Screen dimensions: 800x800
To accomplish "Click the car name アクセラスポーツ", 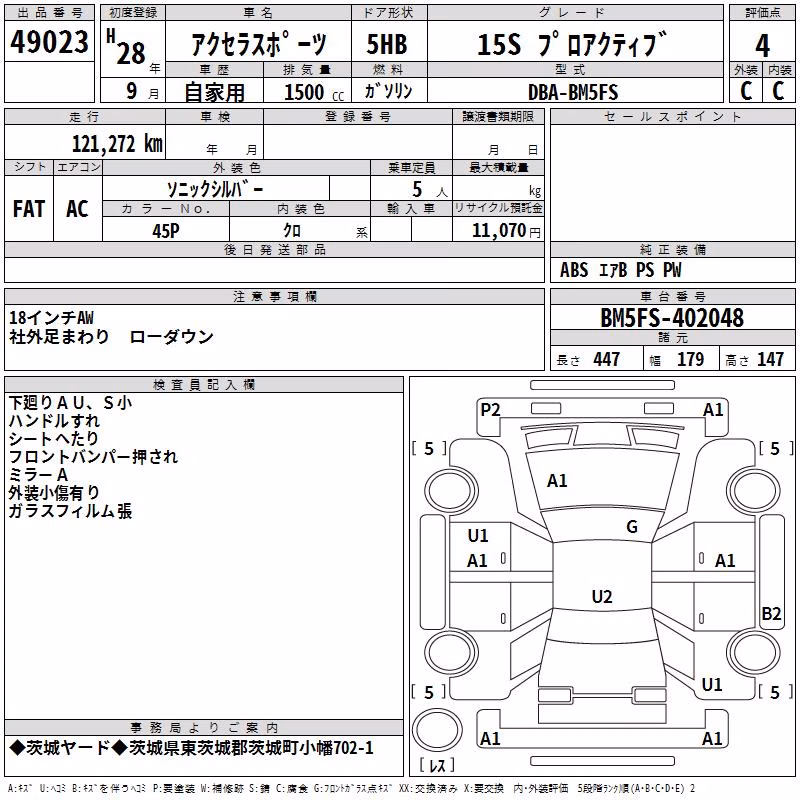I will coord(258,44).
